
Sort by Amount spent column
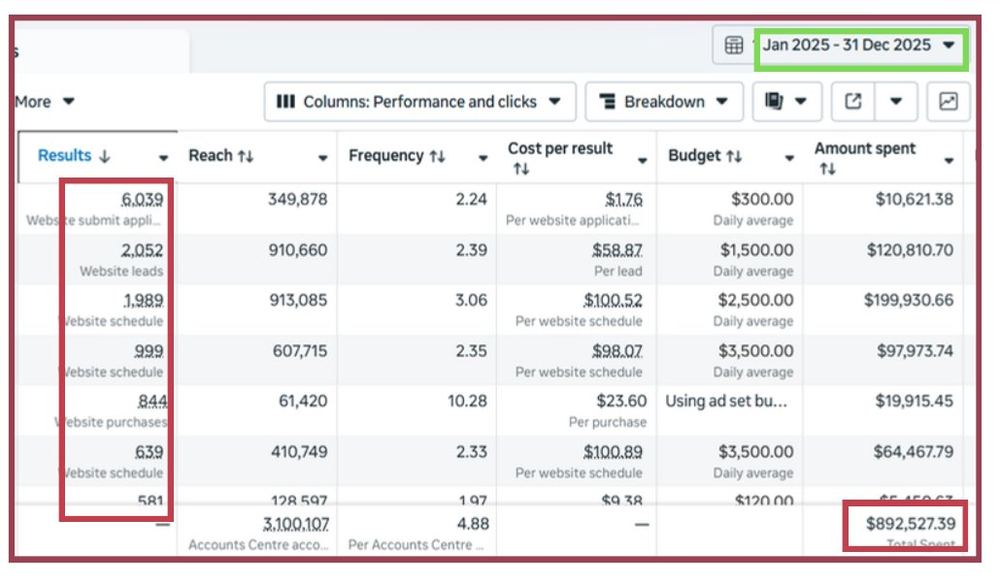[x=865, y=157]
